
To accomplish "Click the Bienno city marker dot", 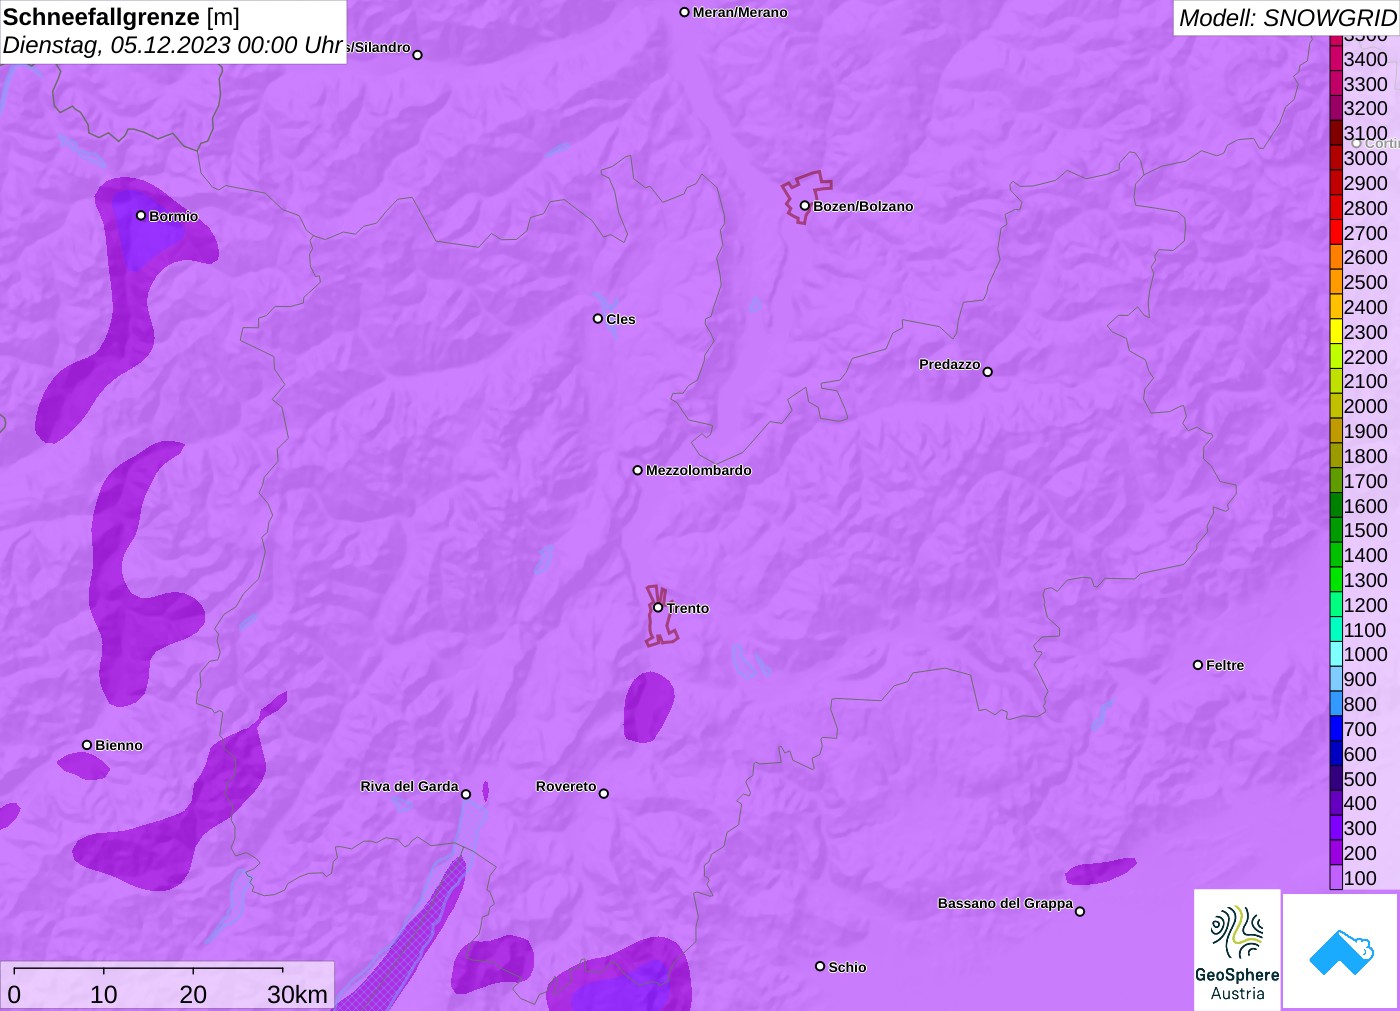I will (x=87, y=745).
